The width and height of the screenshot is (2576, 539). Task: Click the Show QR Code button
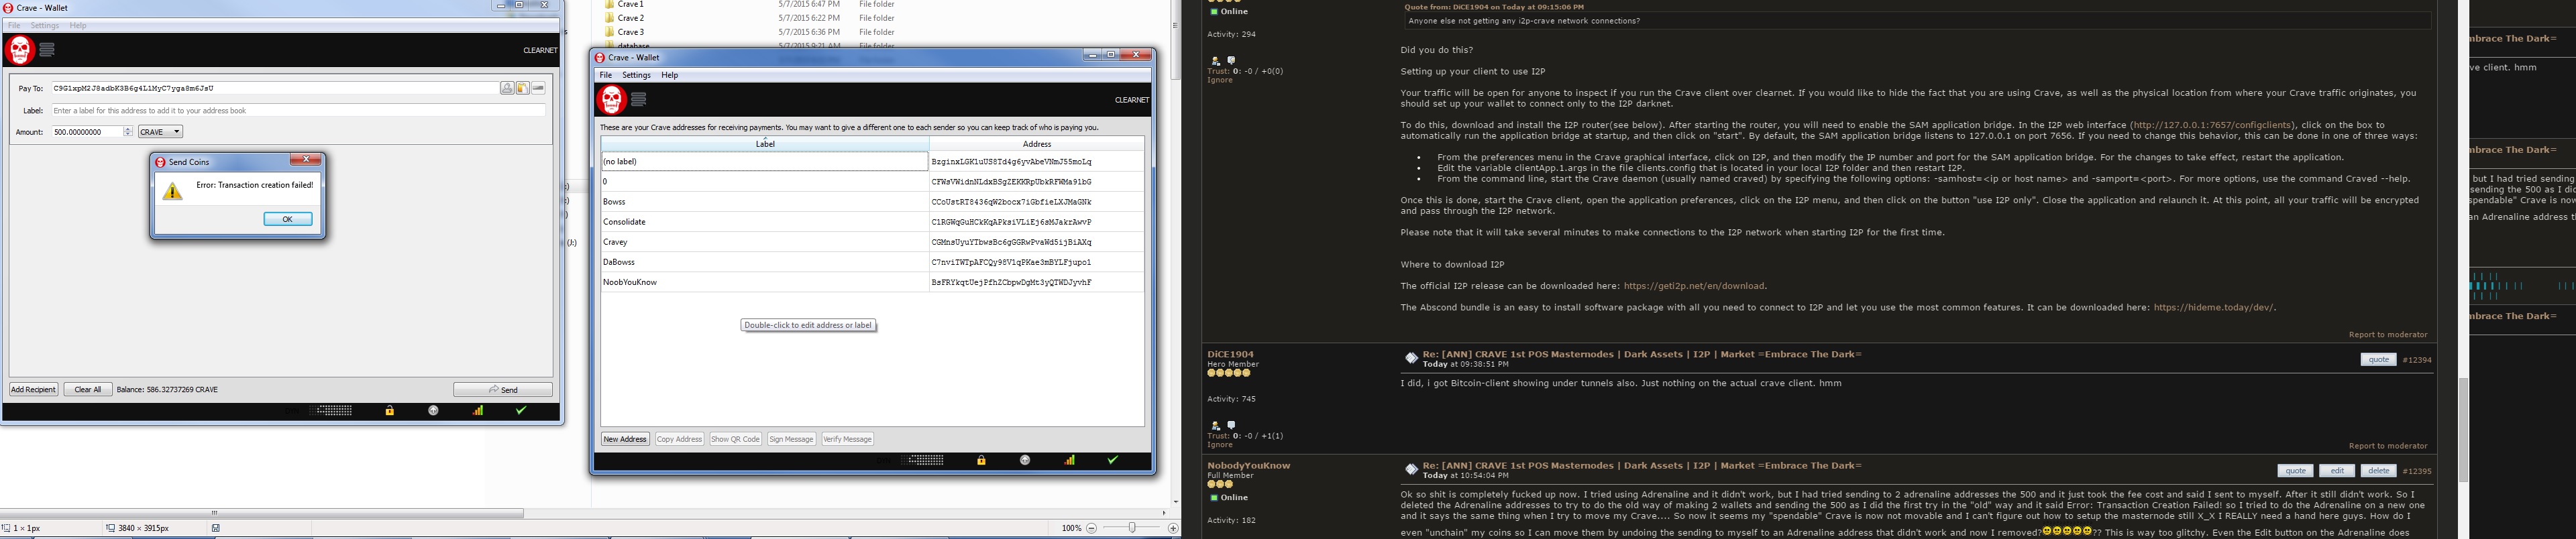pyautogui.click(x=735, y=439)
